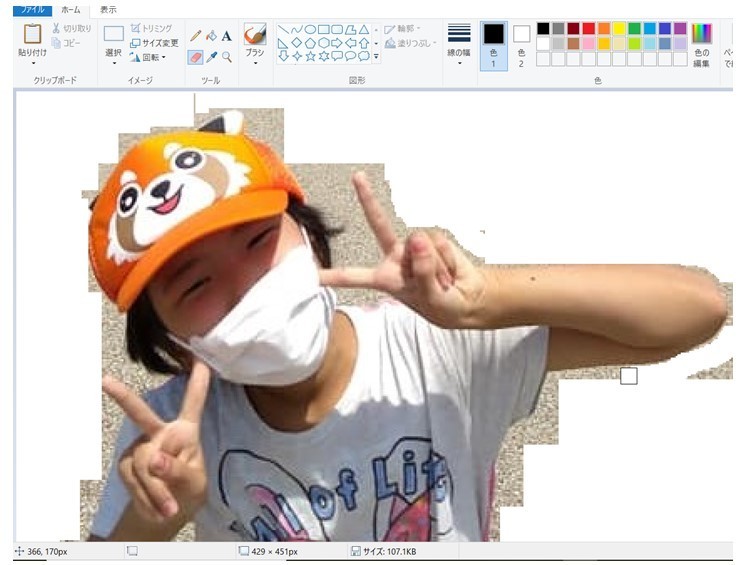Open the File (ファイル) menu tab
The height and width of the screenshot is (565, 753).
pos(33,10)
